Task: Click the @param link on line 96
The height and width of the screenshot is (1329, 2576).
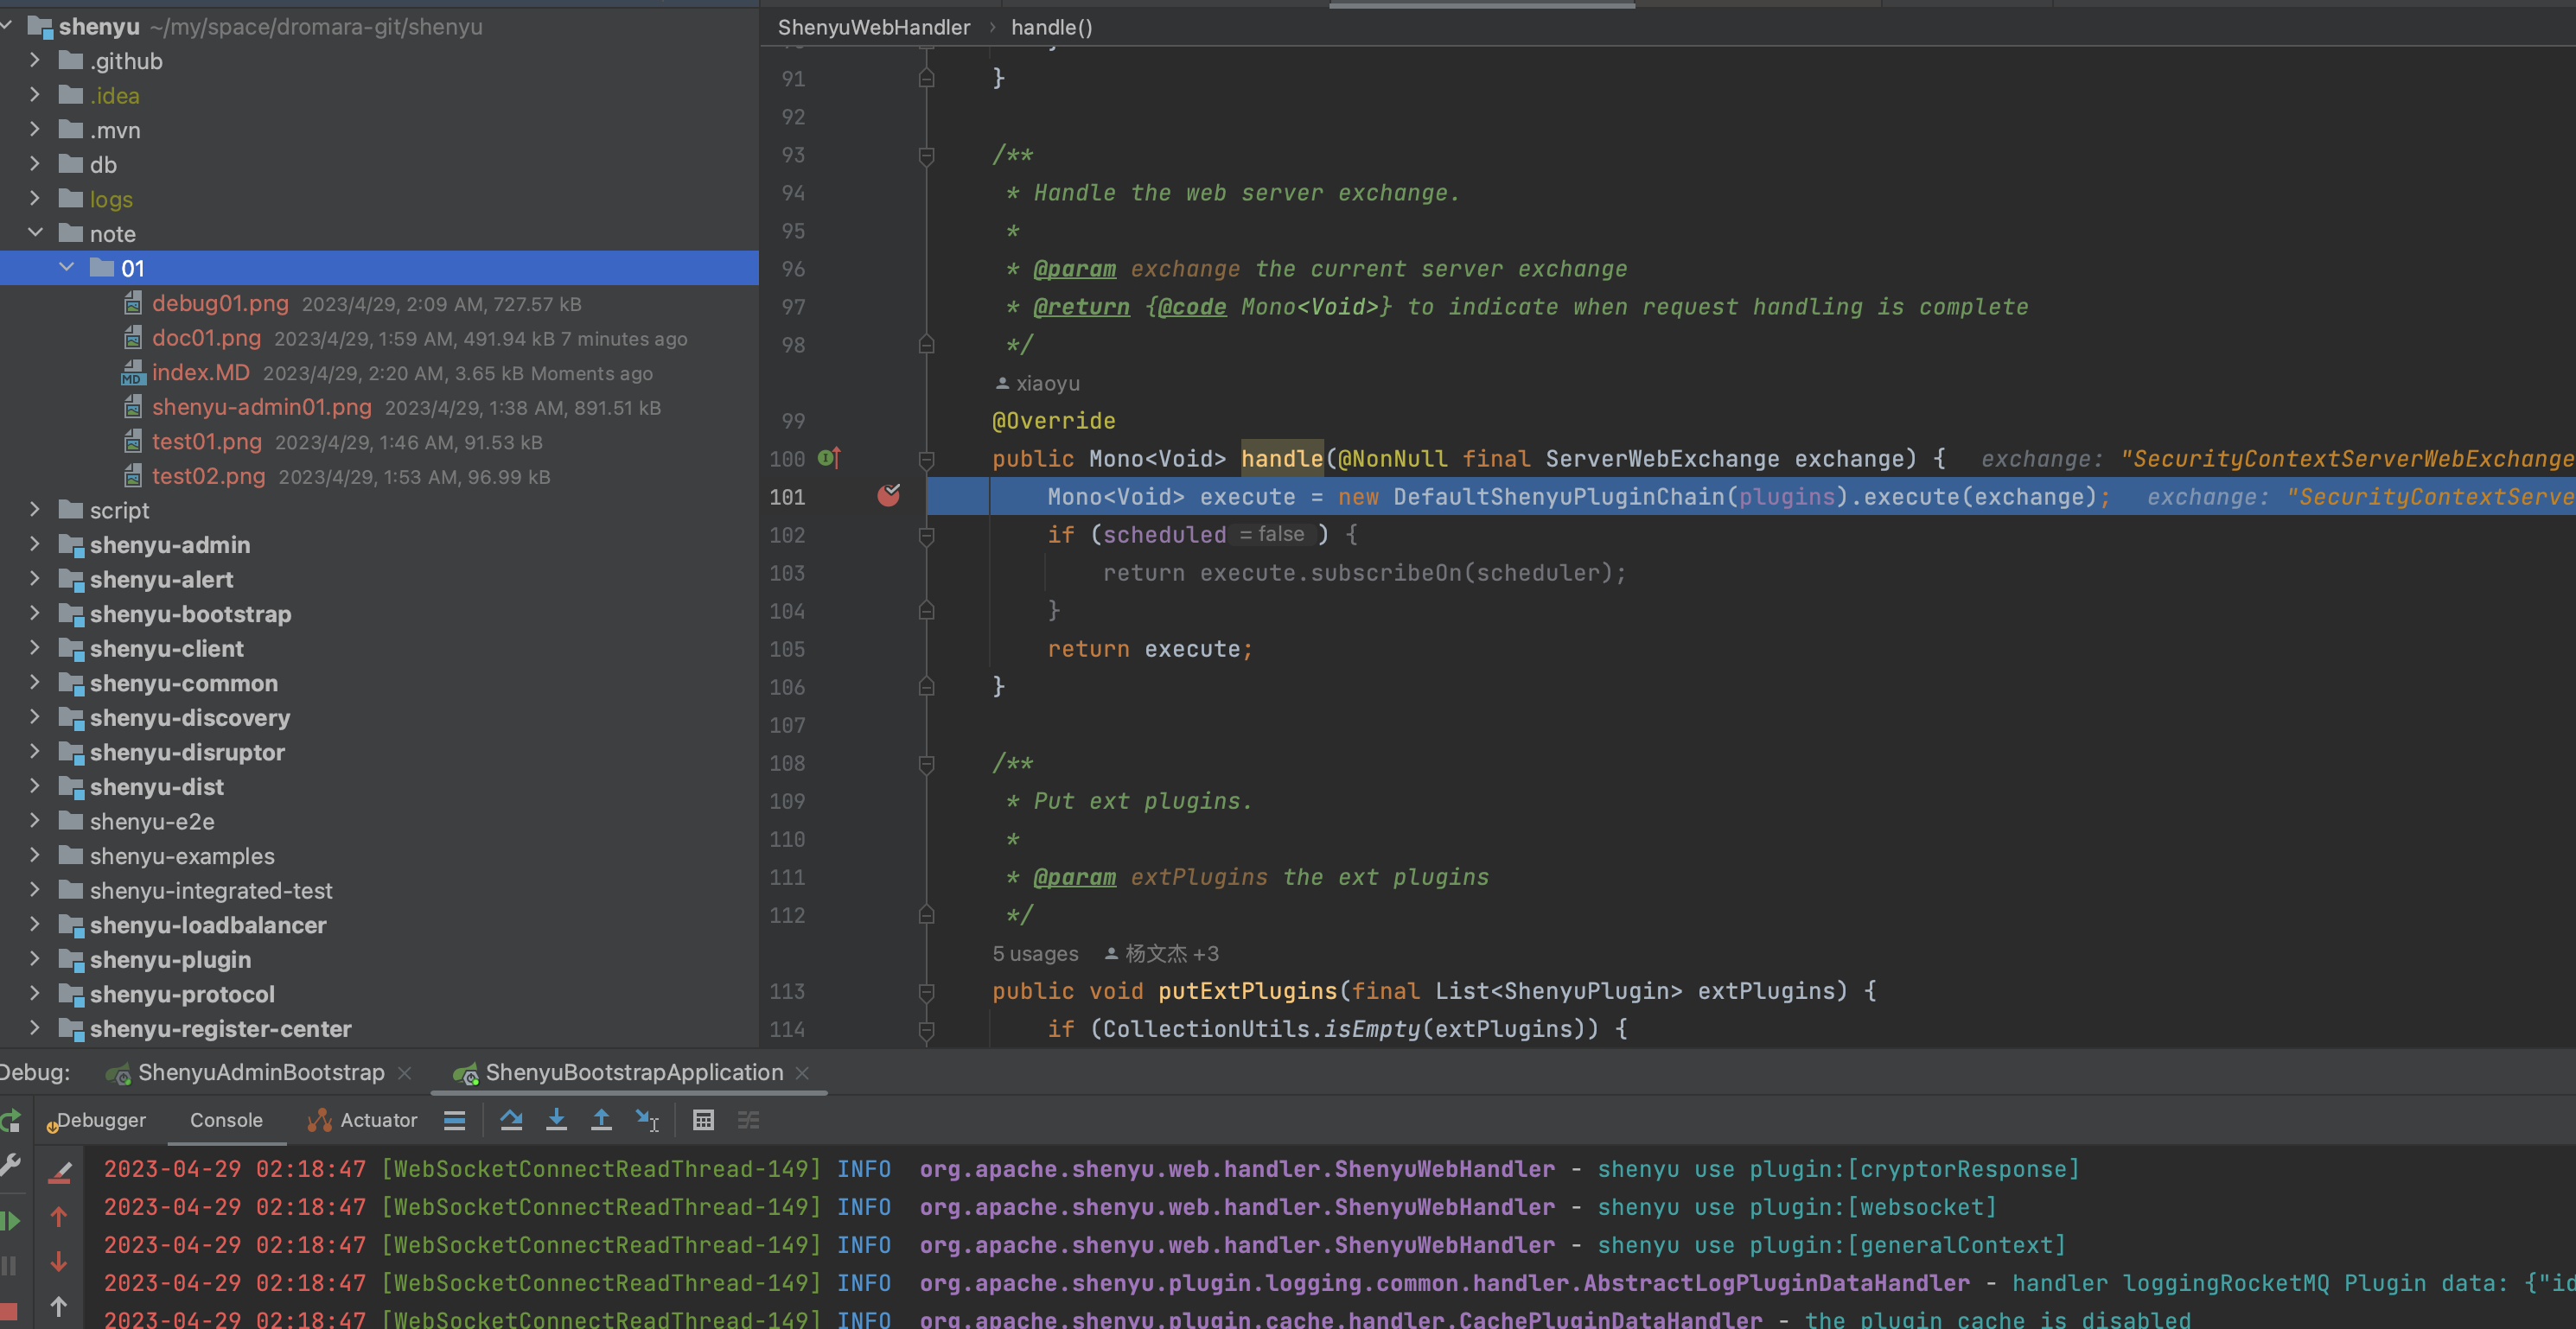Action: [x=1074, y=269]
